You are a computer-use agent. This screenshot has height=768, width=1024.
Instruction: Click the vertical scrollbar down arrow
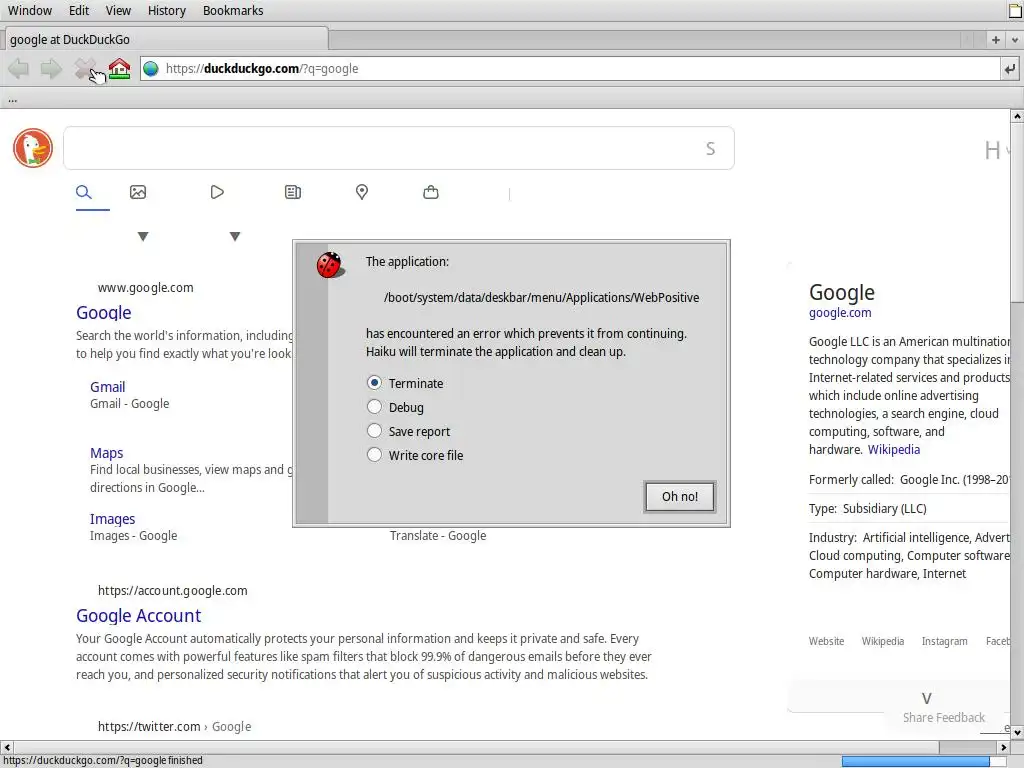pos(1017,733)
